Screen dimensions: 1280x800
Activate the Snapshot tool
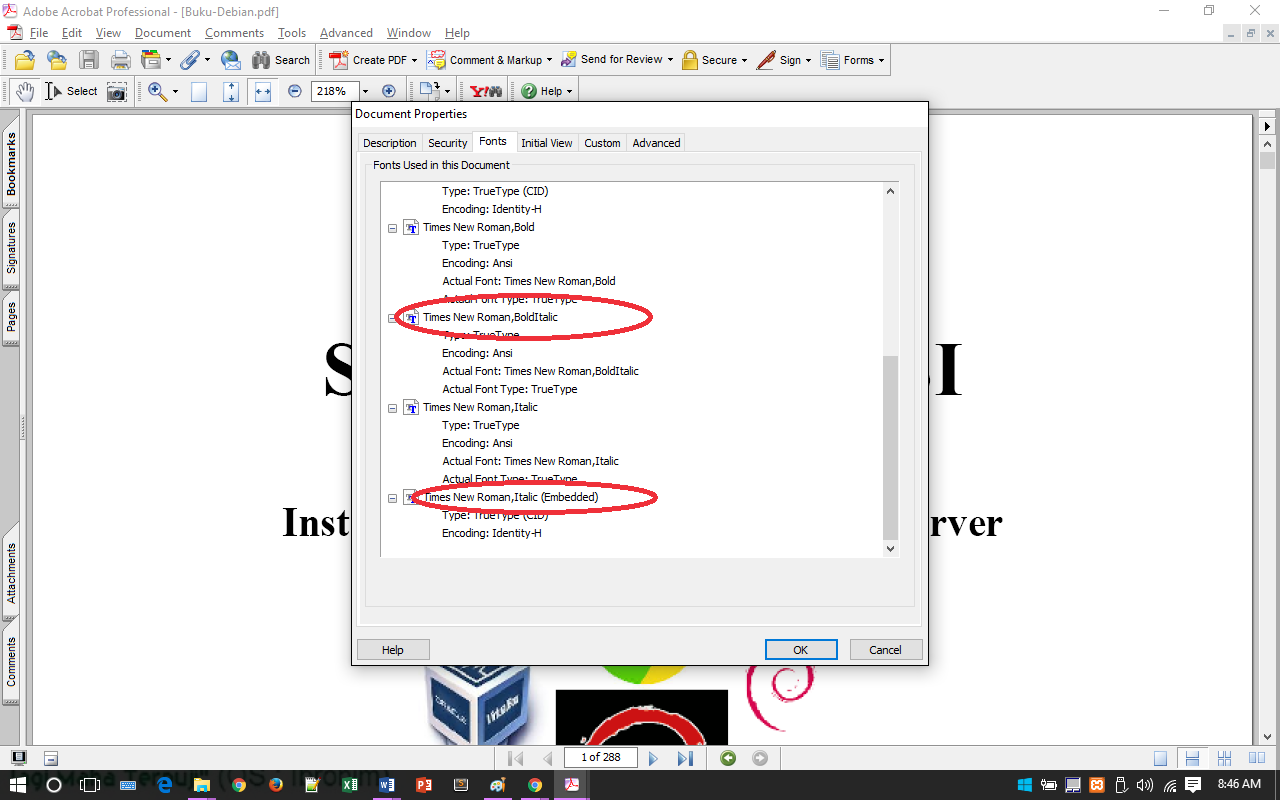(x=117, y=91)
